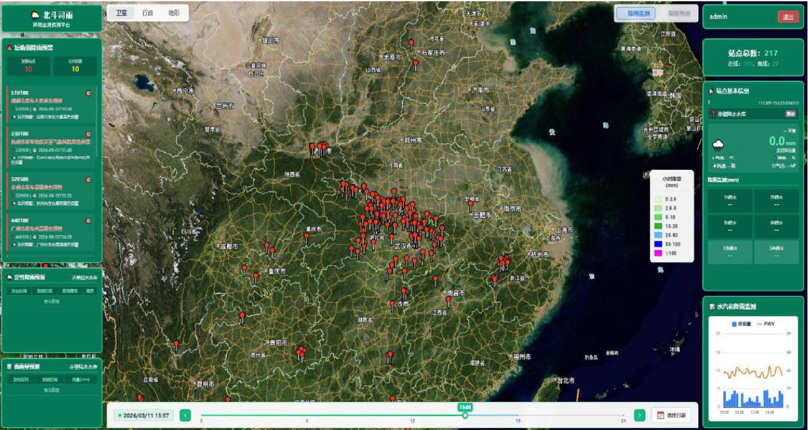
Task: Click the map marker near 长沙市
Action: (393, 305)
